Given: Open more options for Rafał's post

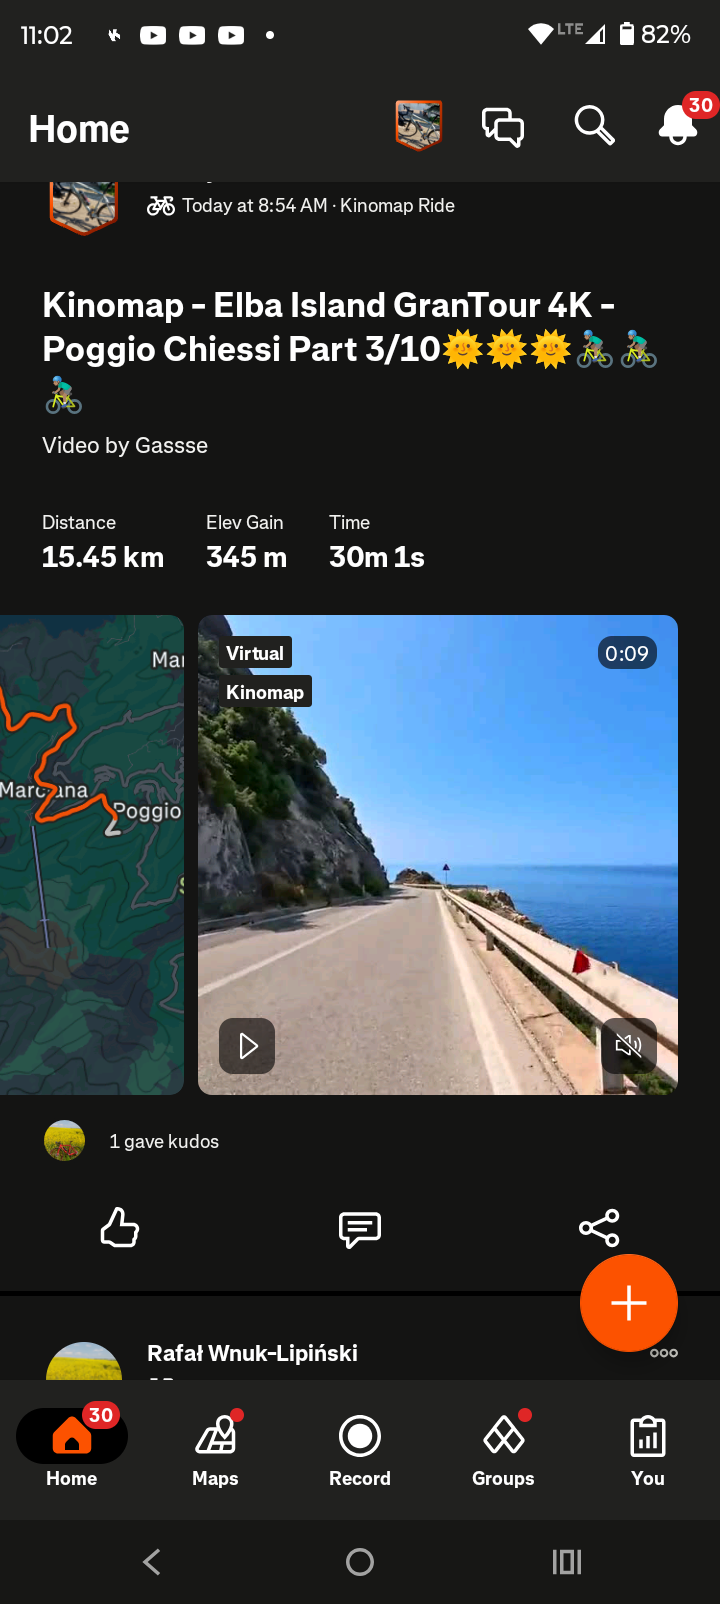Looking at the screenshot, I should [664, 1353].
